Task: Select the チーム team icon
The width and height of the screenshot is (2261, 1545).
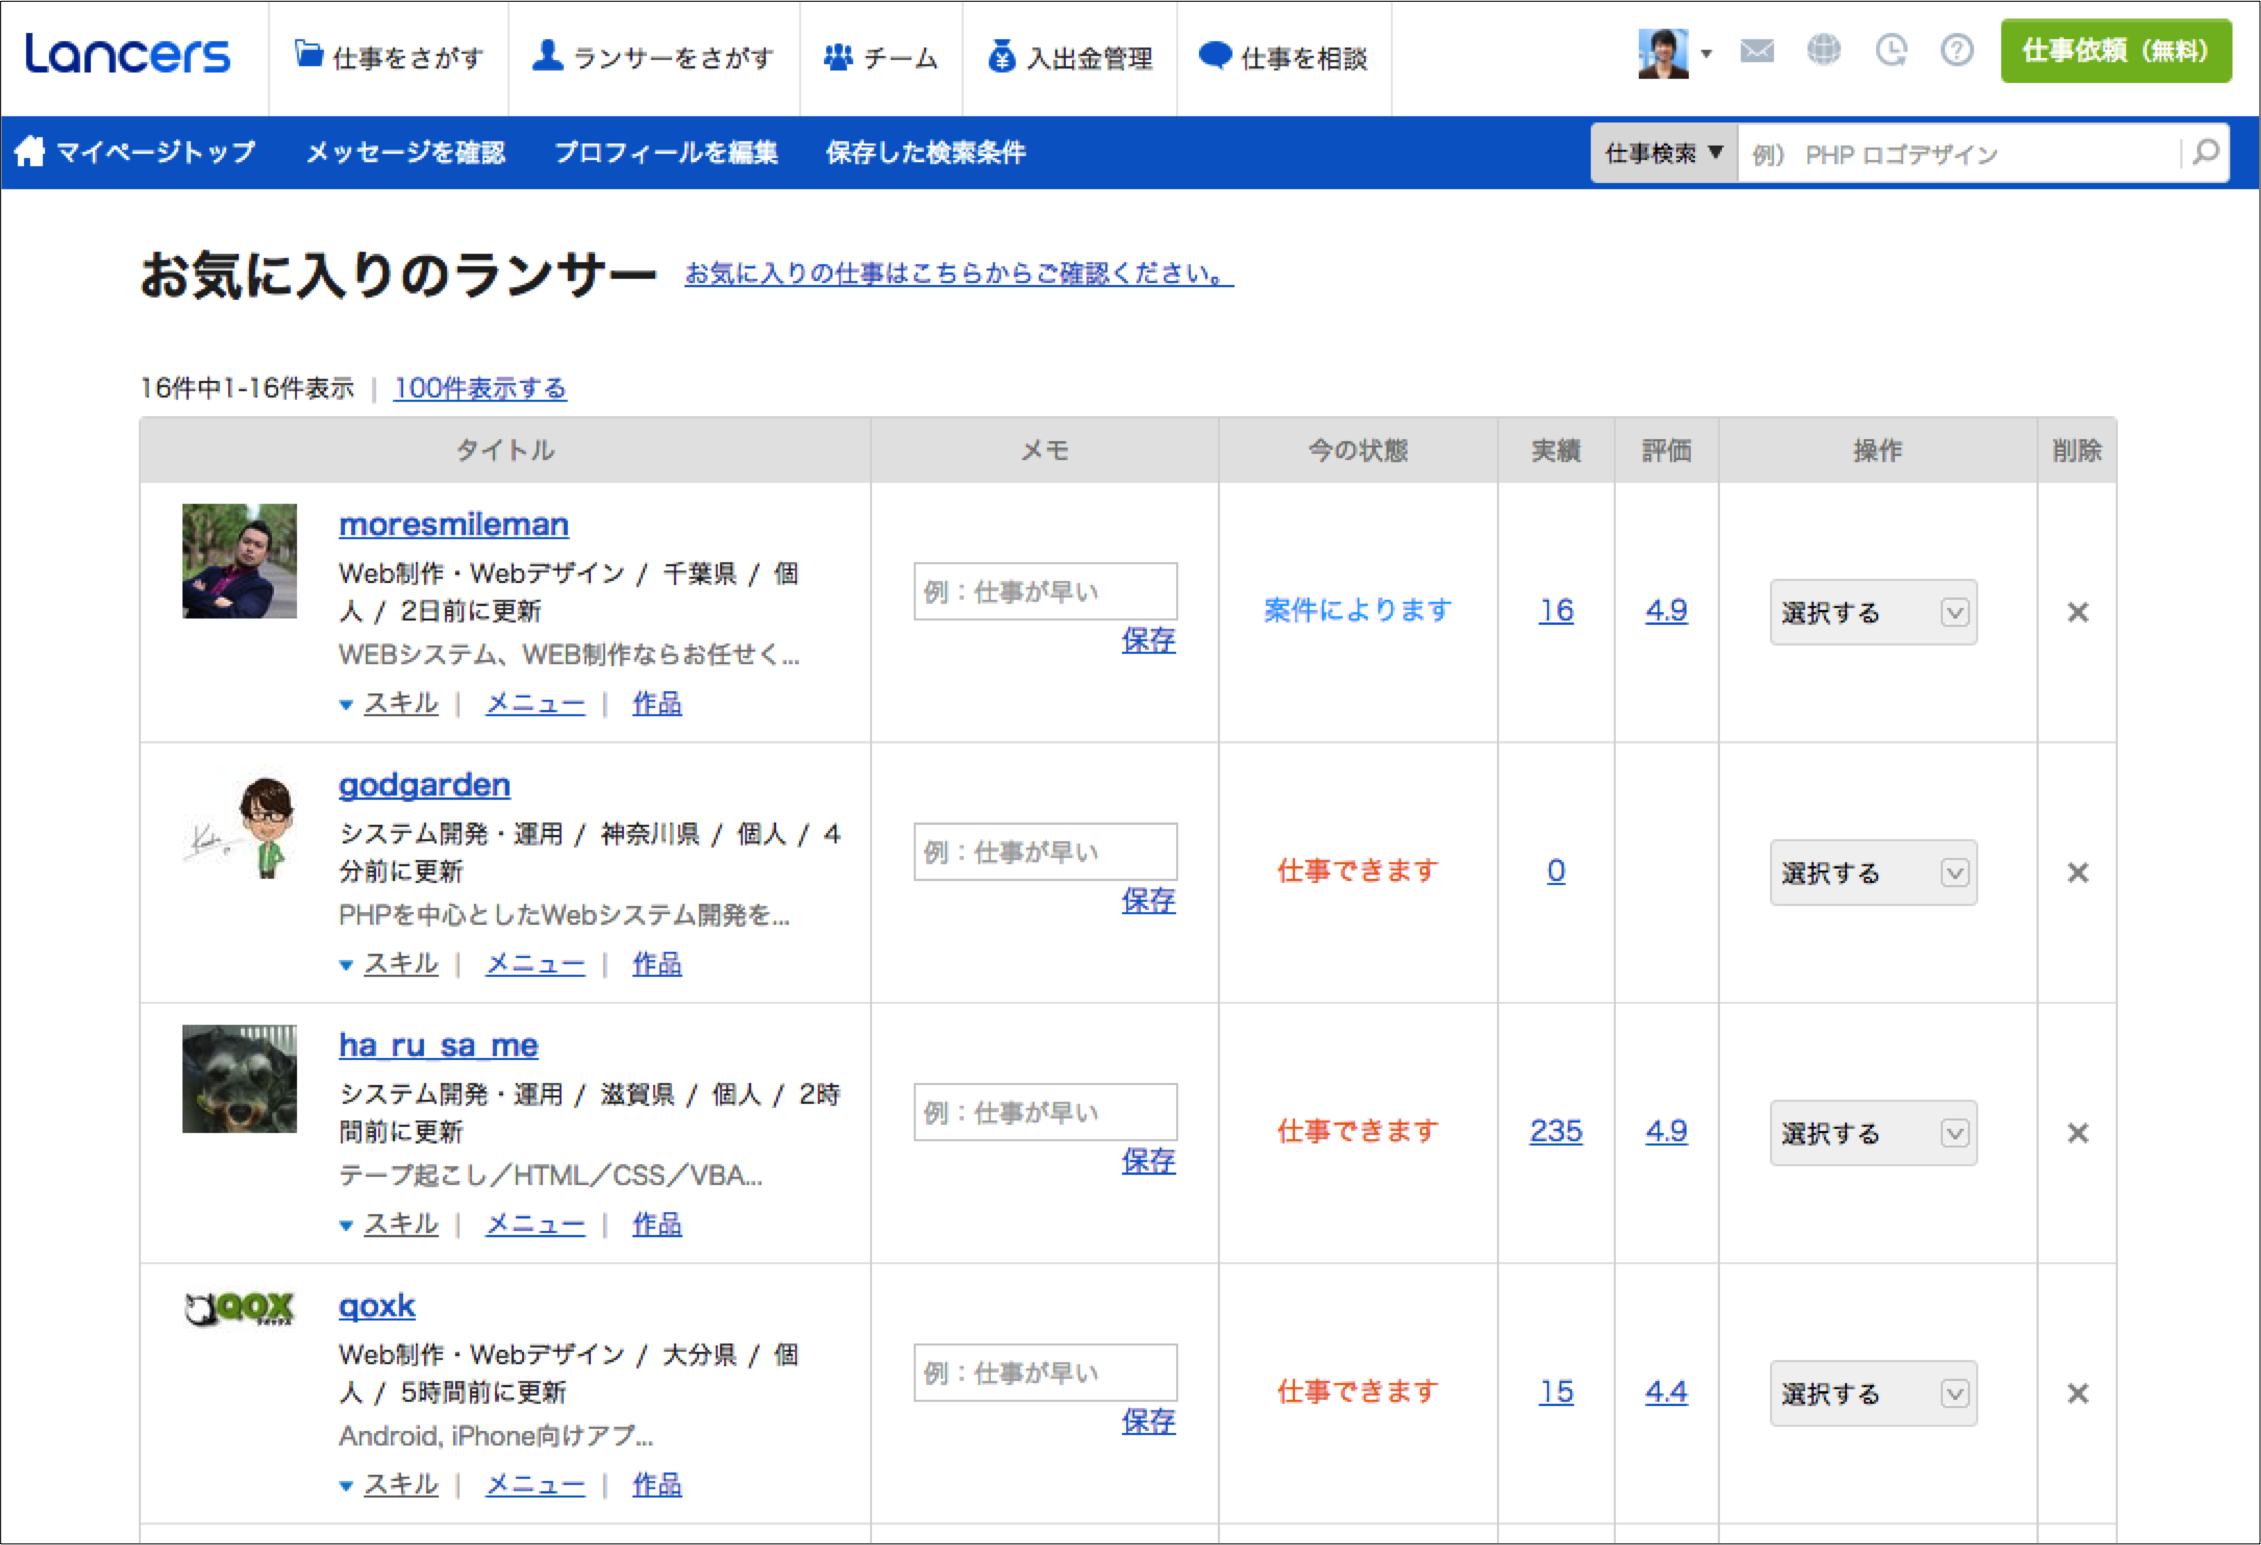Action: [840, 57]
